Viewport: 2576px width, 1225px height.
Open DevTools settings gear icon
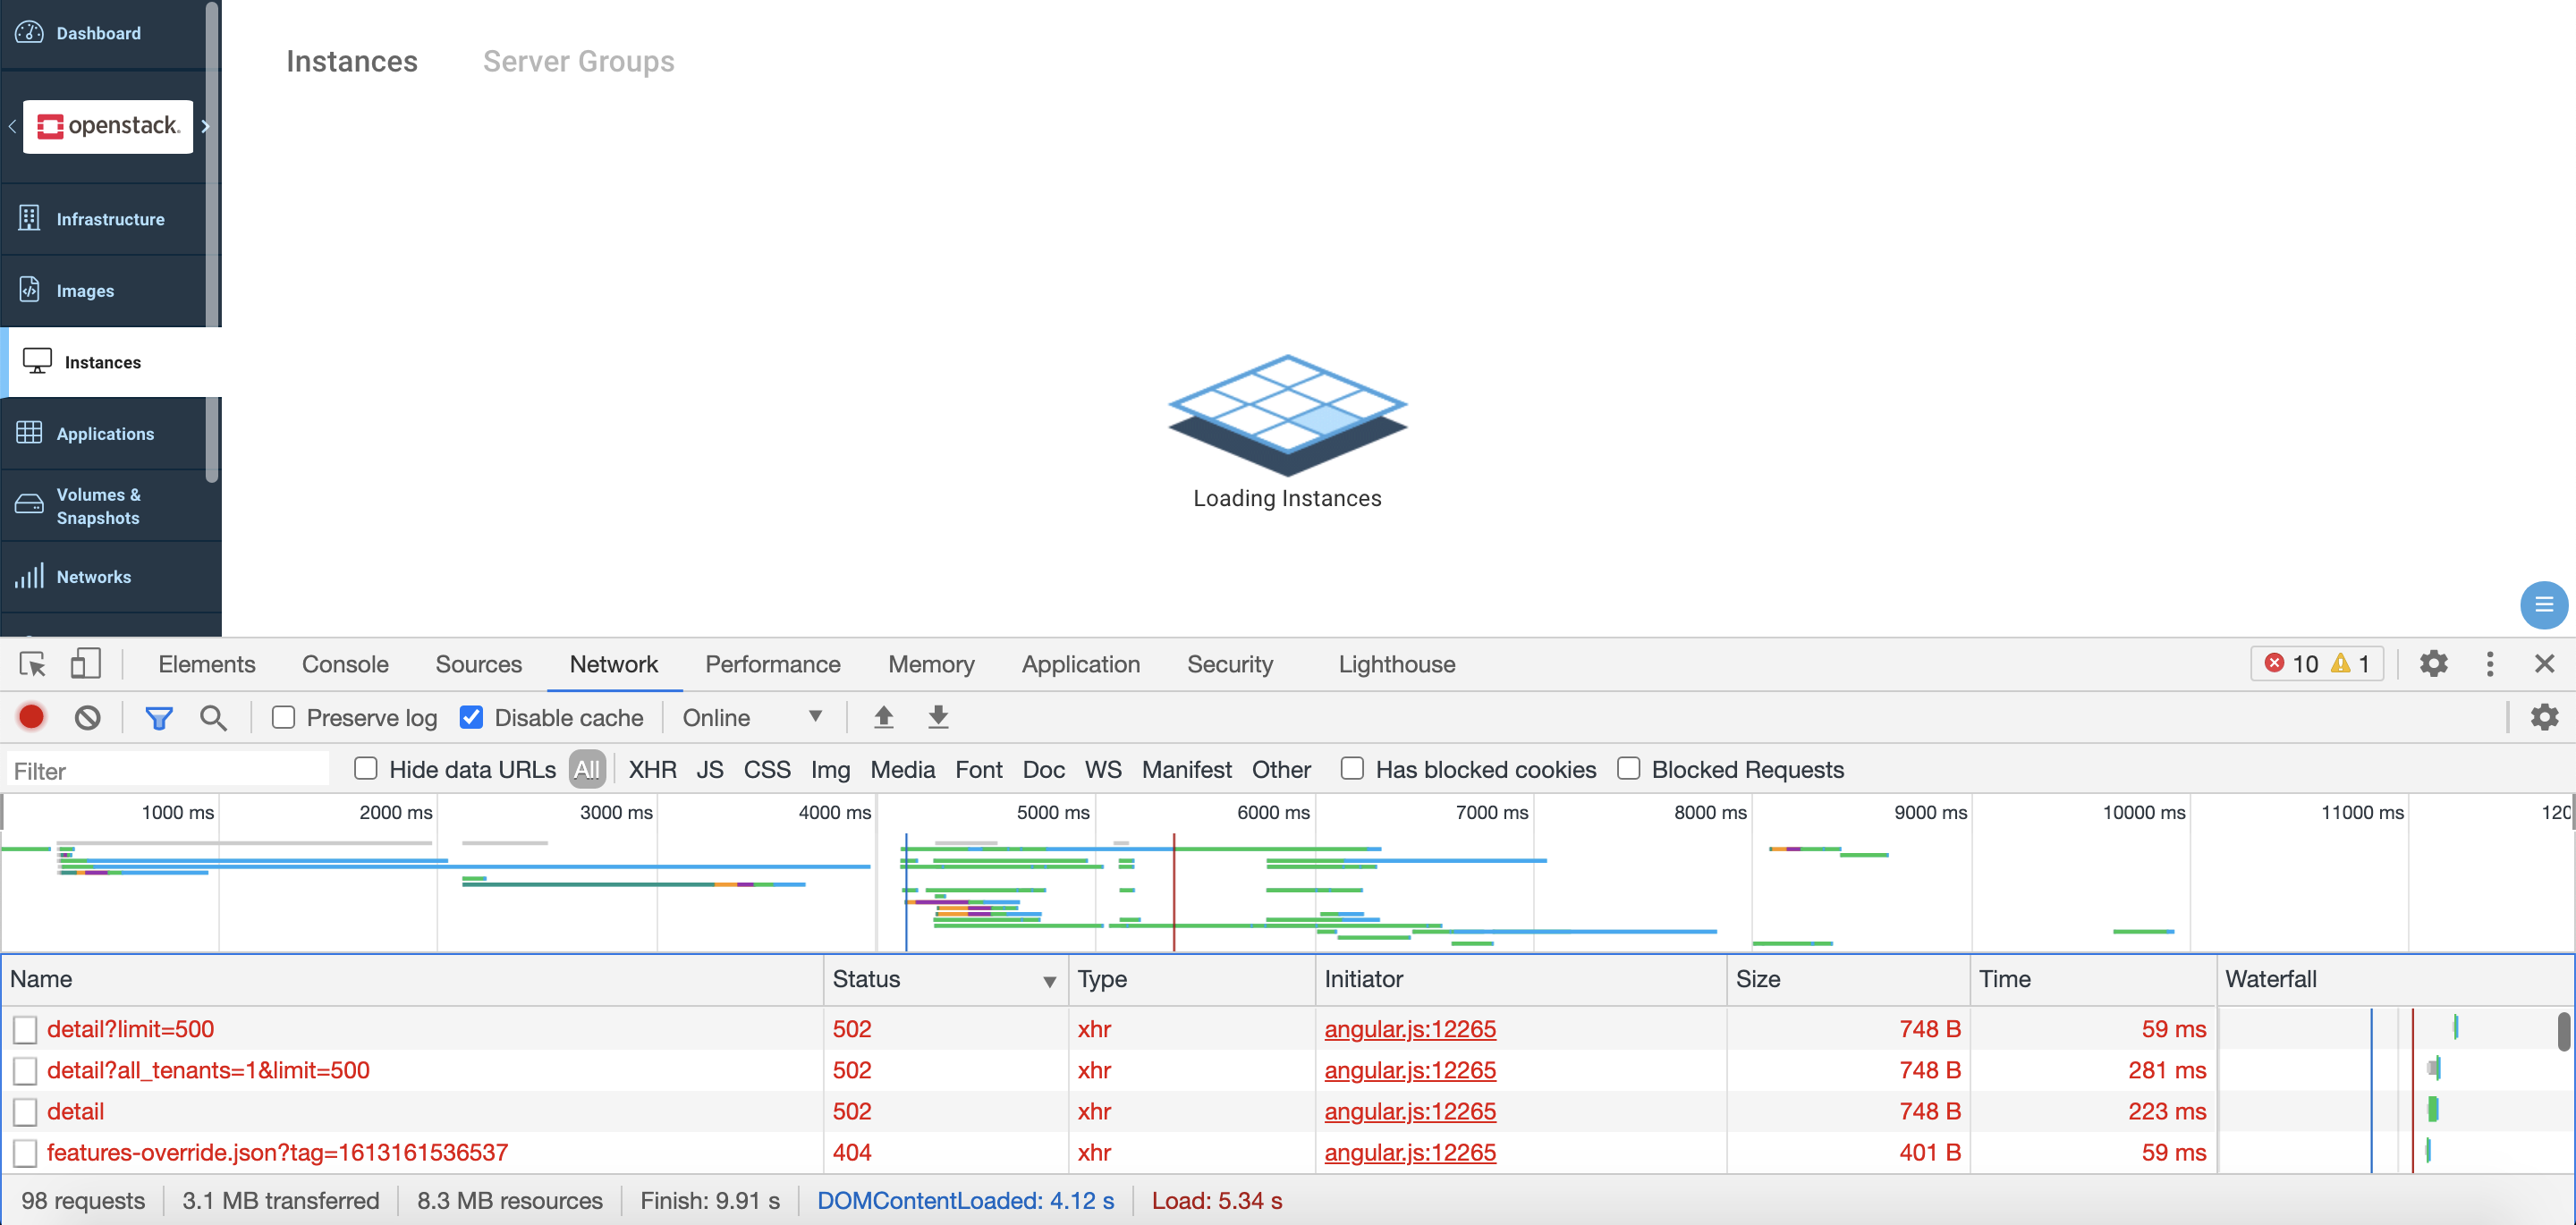2434,664
